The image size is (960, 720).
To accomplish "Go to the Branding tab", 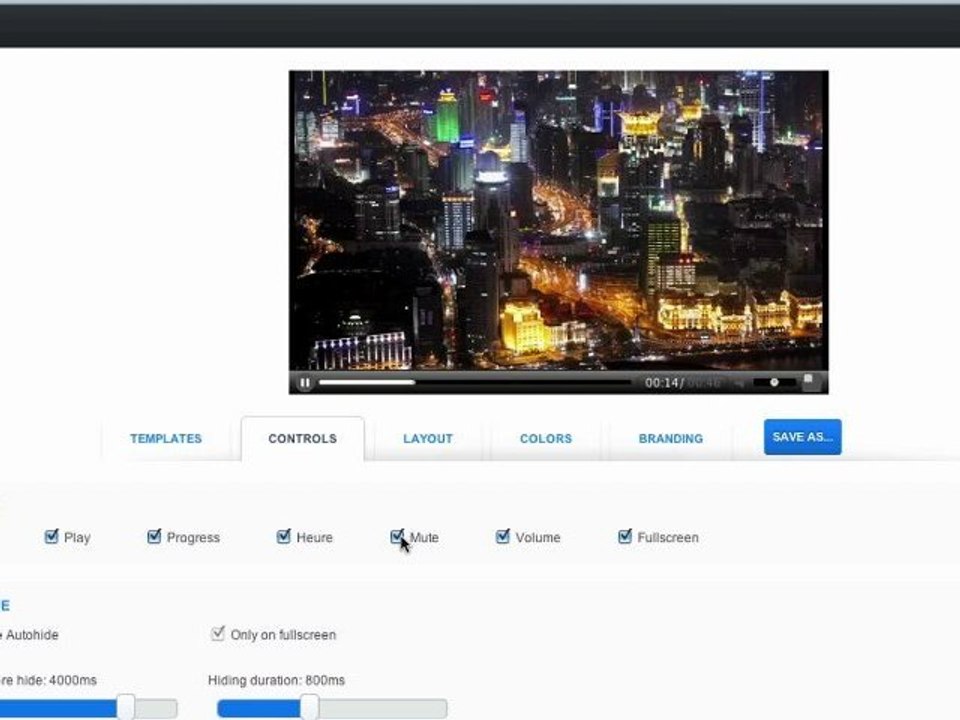I will pyautogui.click(x=670, y=438).
